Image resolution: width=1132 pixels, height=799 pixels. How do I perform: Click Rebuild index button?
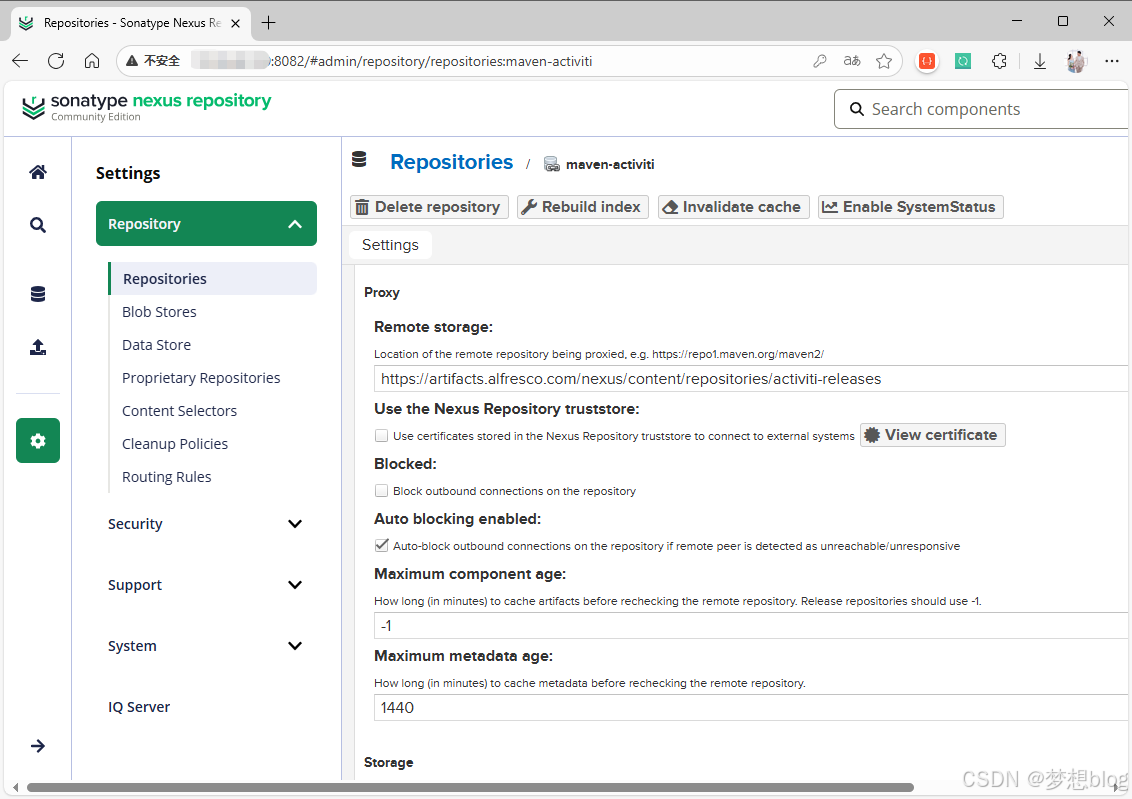pyautogui.click(x=582, y=207)
